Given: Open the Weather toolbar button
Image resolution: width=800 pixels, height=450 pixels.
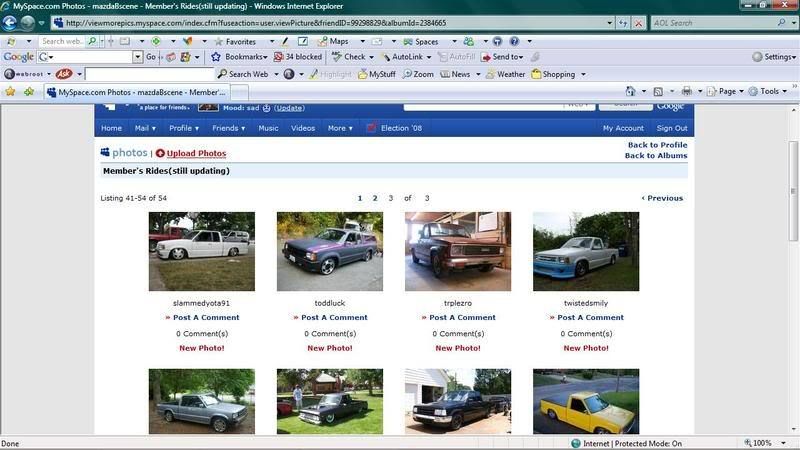Looking at the screenshot, I should [x=503, y=74].
